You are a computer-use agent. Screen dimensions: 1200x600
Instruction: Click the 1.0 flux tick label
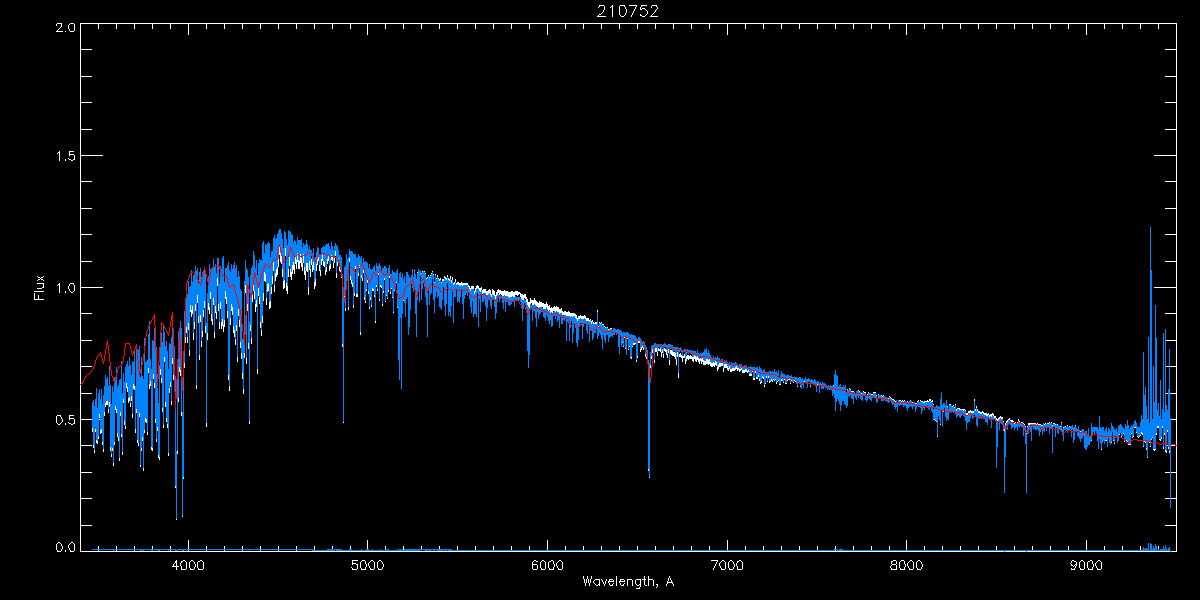click(65, 288)
